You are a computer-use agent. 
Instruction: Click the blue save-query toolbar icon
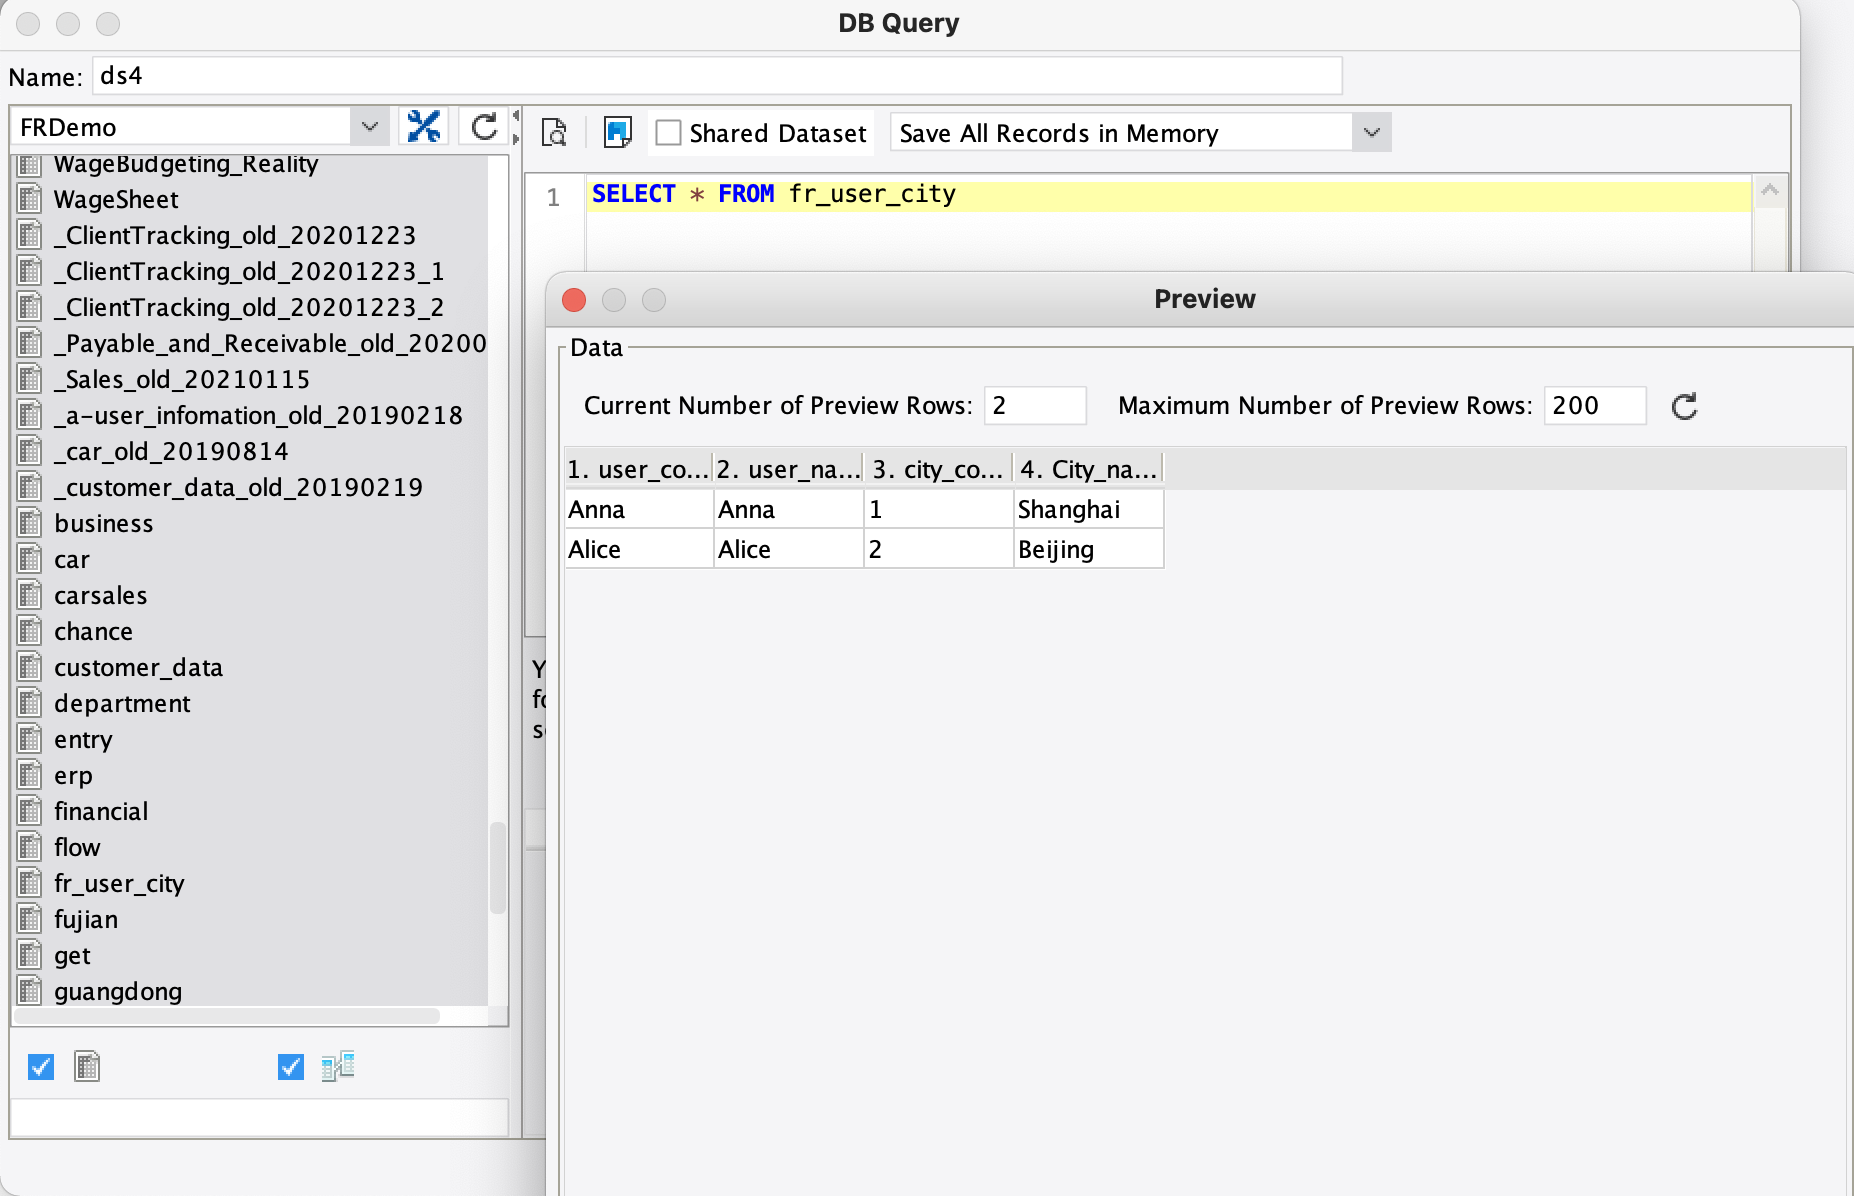[x=617, y=132]
